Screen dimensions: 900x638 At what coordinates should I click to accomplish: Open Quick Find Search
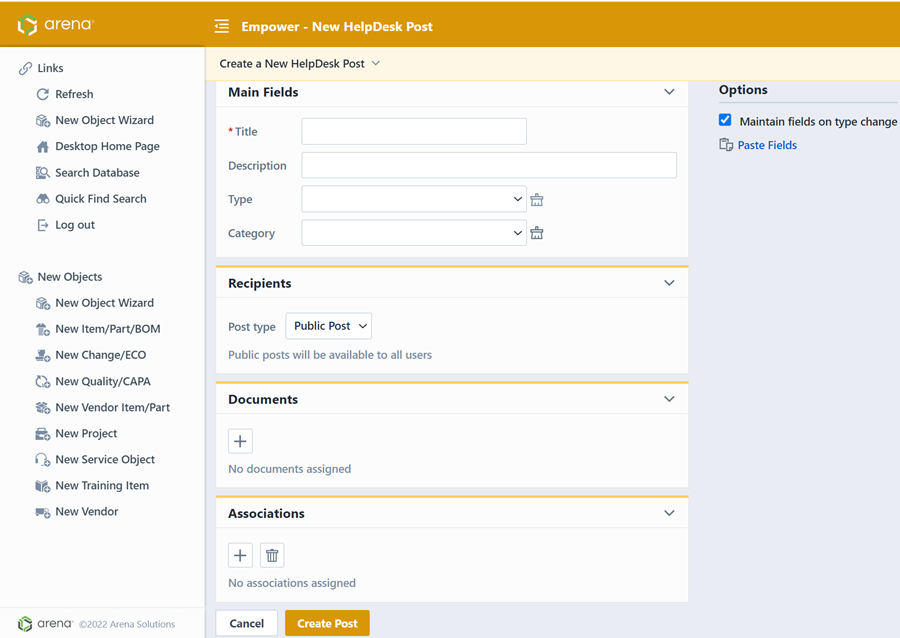100,199
